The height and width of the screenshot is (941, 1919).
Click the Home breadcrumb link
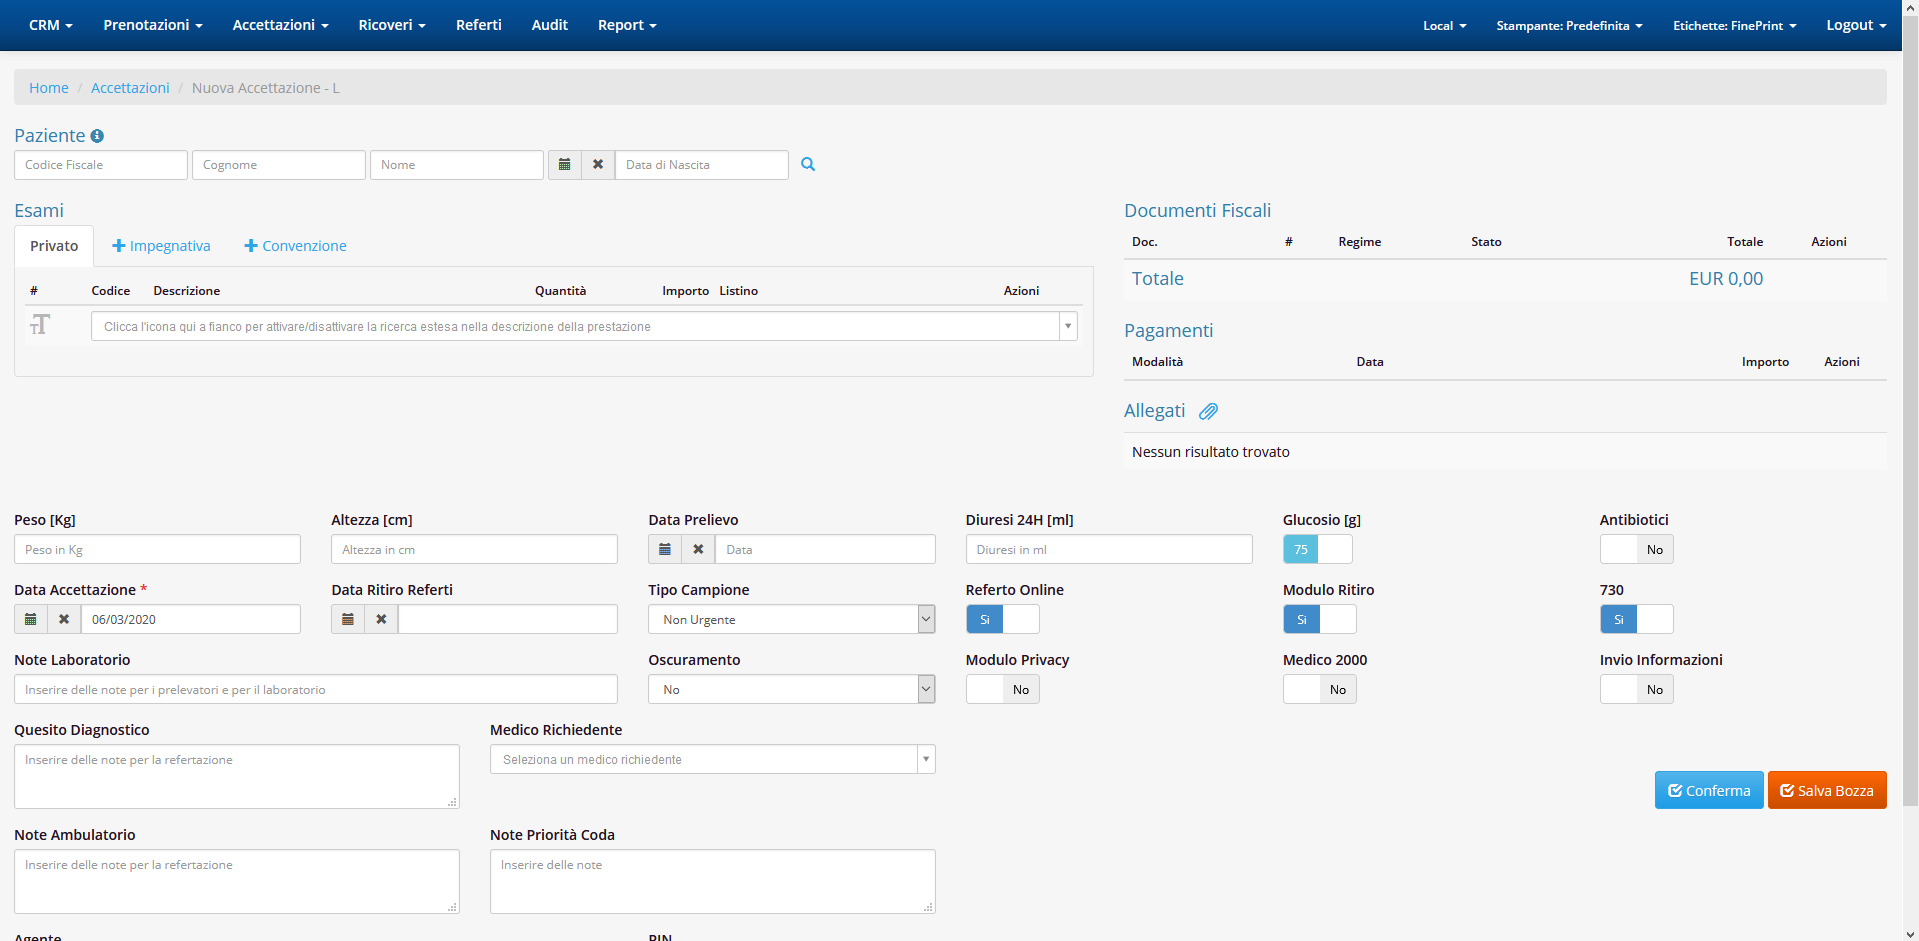coord(49,88)
